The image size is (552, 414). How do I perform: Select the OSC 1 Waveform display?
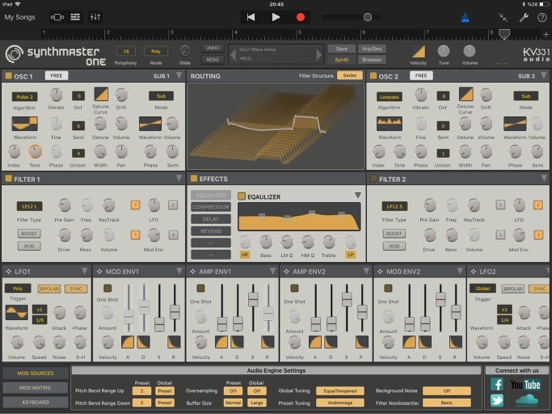coord(25,124)
